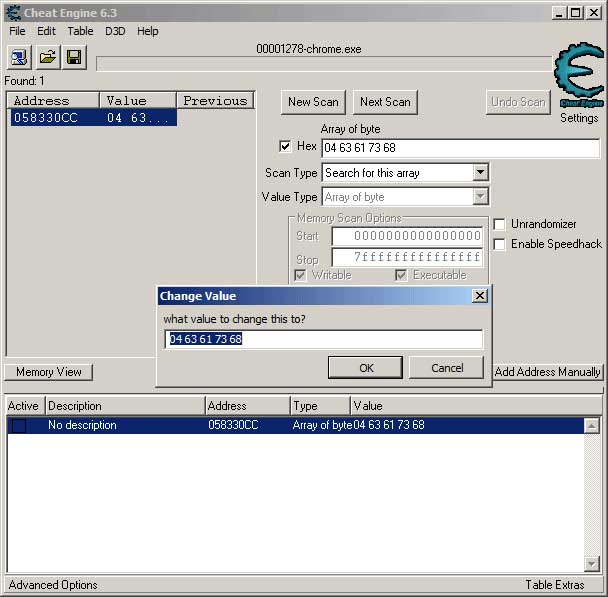Open the Edit menu
Image resolution: width=608 pixels, height=597 pixels.
(x=47, y=31)
